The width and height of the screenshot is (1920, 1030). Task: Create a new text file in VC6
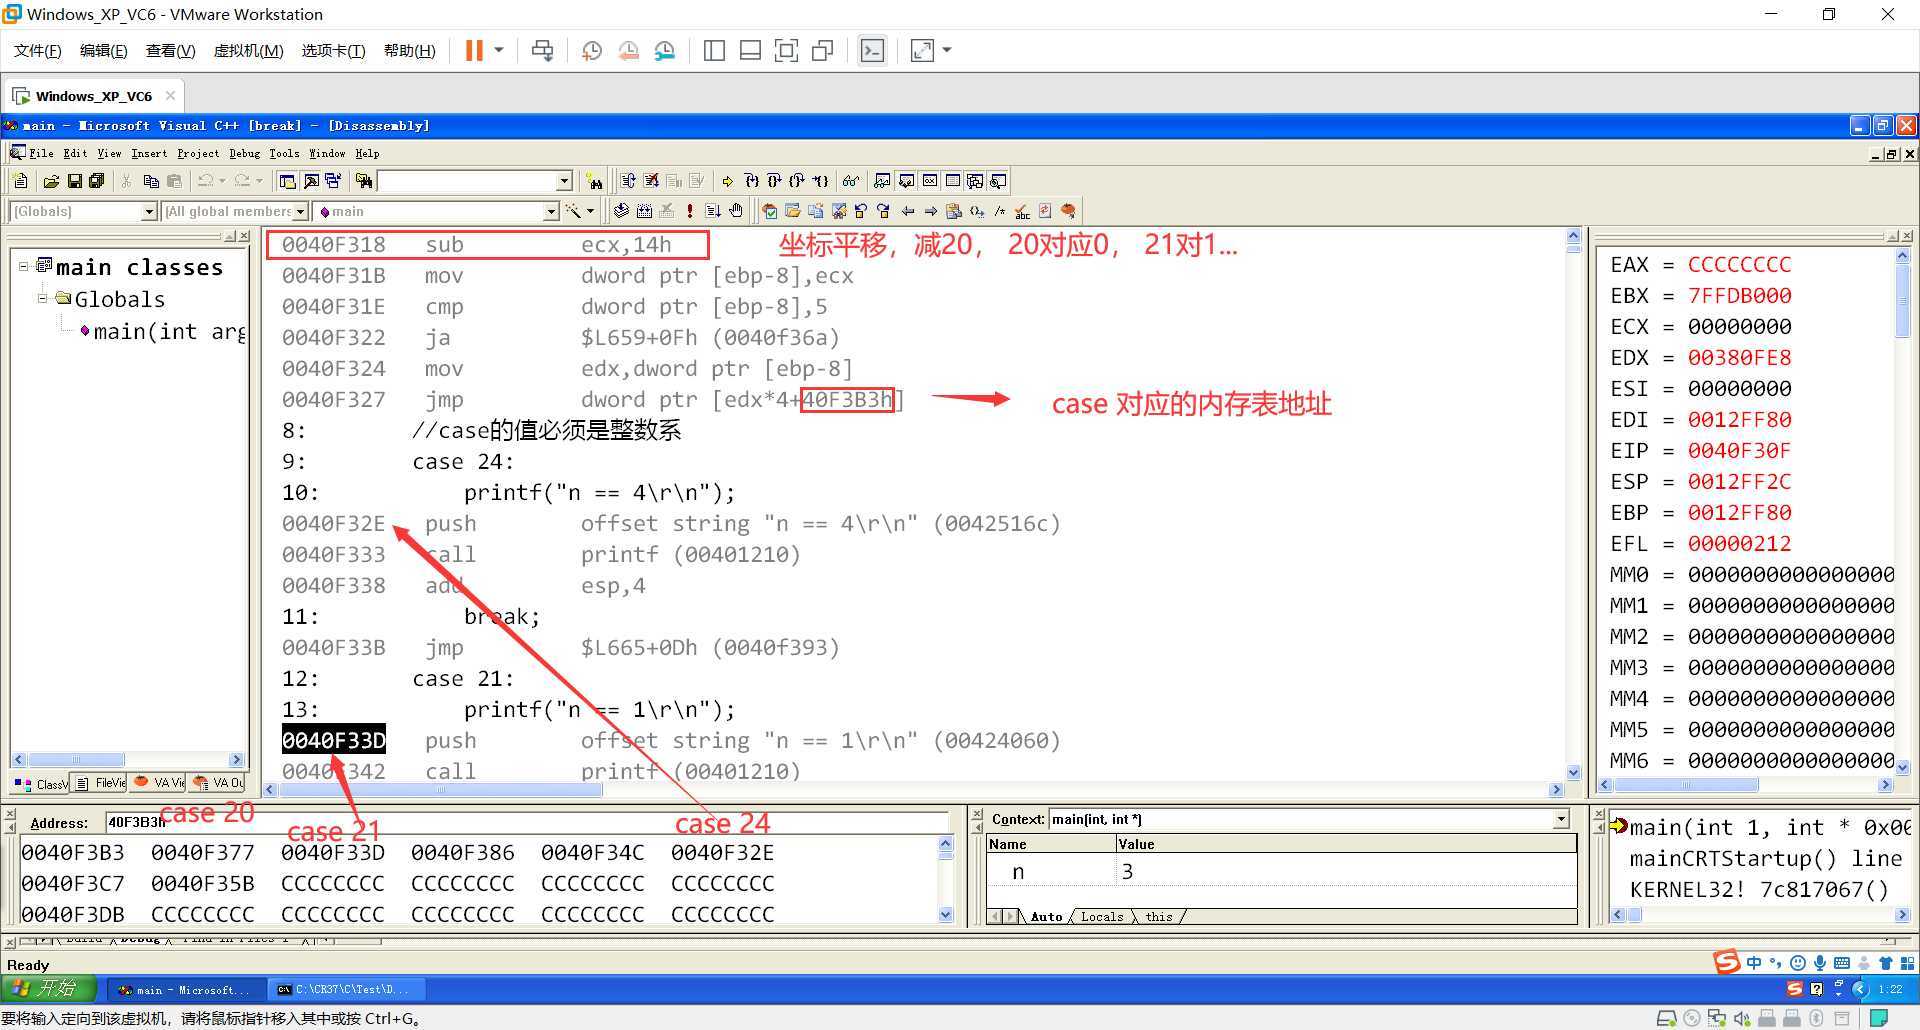(x=20, y=181)
